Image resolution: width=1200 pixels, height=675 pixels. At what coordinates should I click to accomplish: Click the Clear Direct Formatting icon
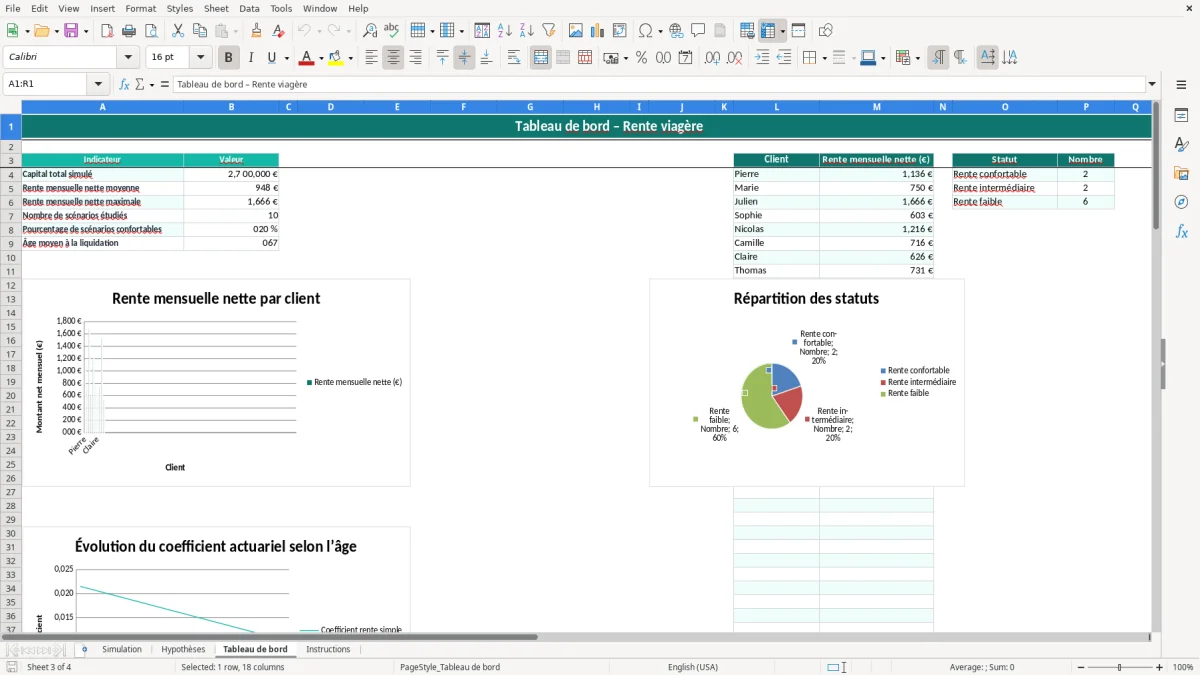[x=278, y=31]
